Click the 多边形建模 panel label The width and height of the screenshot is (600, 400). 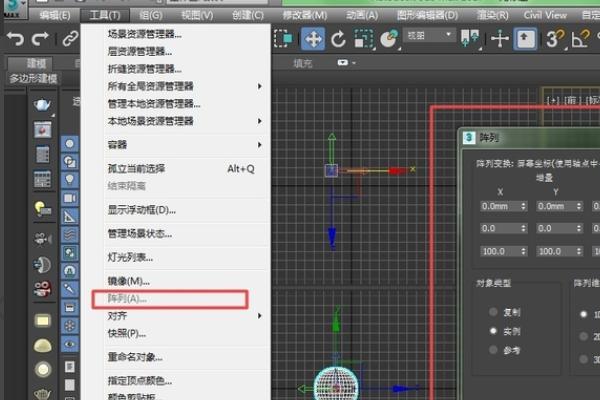(33, 78)
